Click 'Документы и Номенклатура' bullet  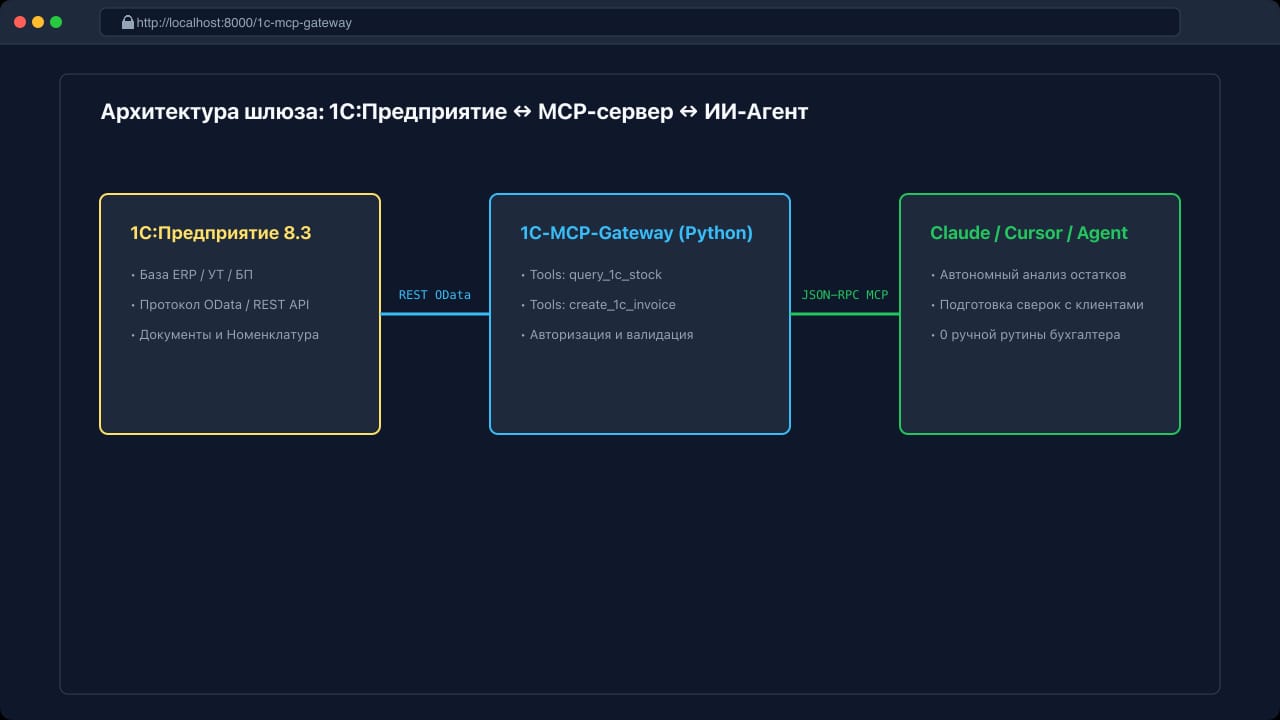(x=224, y=334)
